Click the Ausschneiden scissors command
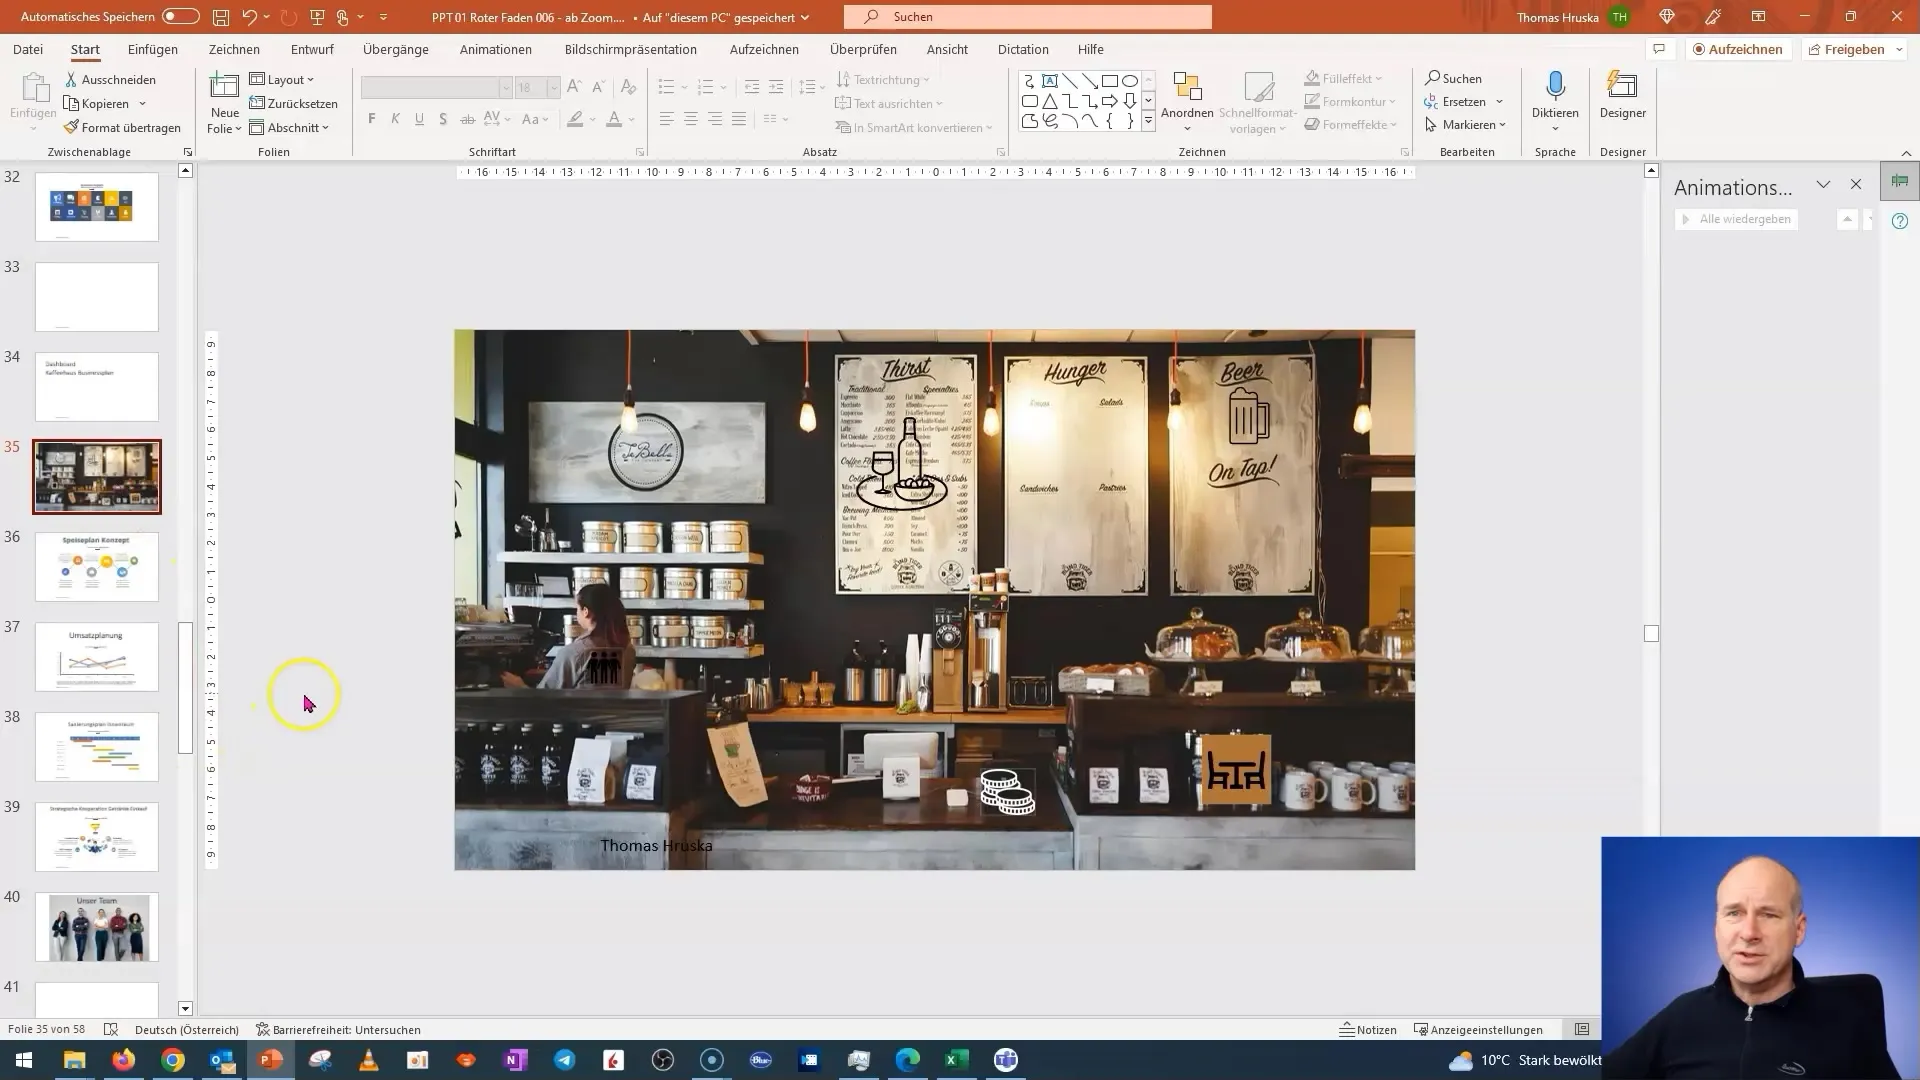The height and width of the screenshot is (1080, 1920). [x=110, y=79]
